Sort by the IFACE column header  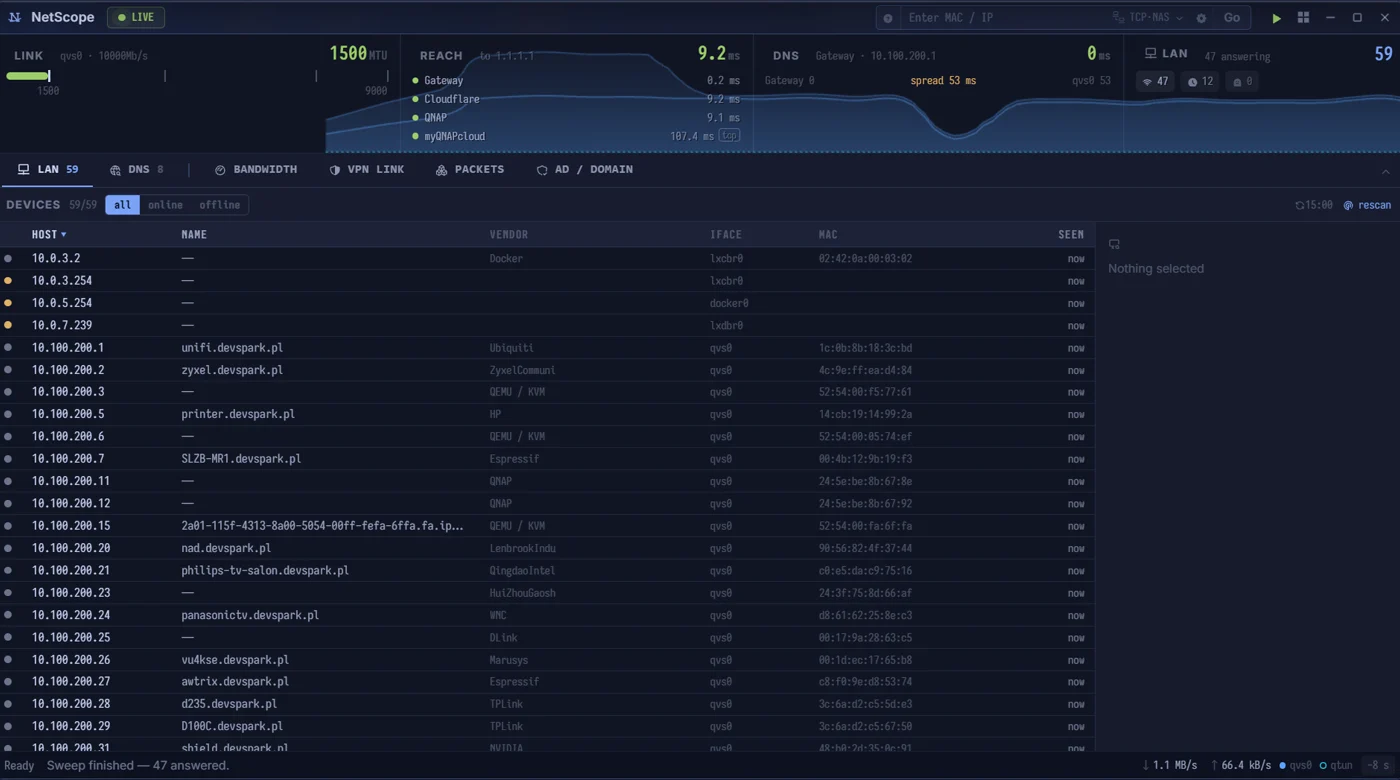pos(726,235)
